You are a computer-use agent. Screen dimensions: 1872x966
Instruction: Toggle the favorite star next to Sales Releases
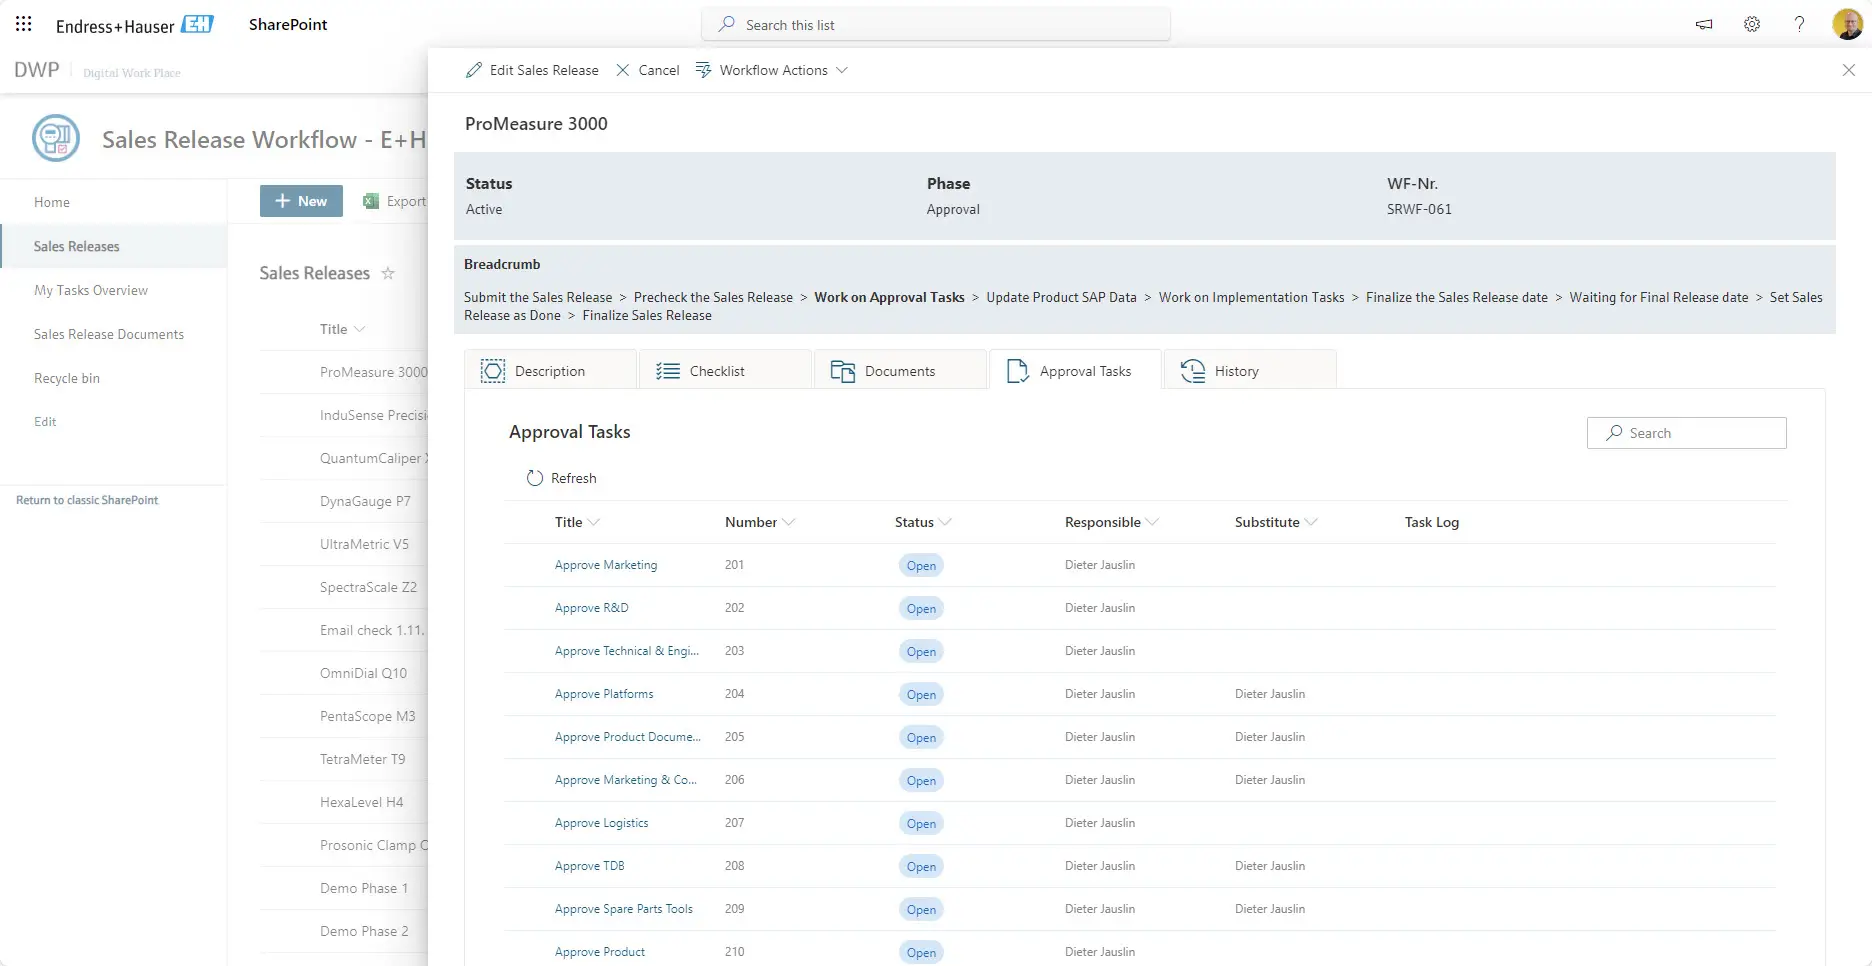coord(388,273)
